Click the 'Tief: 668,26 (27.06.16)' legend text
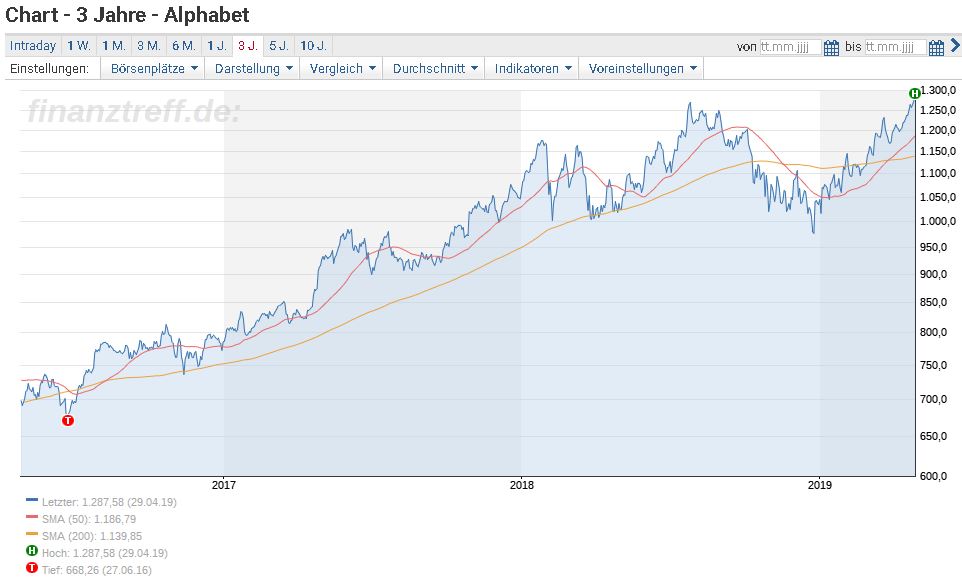Viewport: 962px width, 581px height. coord(96,570)
